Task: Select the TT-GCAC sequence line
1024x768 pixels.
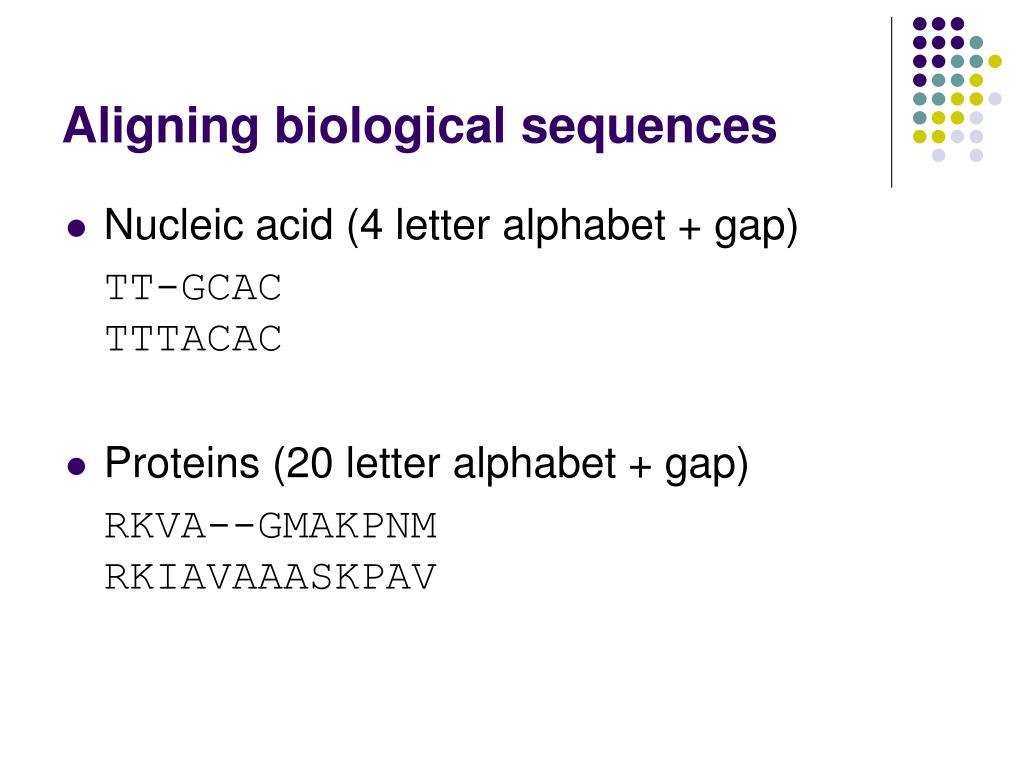Action: tap(193, 288)
